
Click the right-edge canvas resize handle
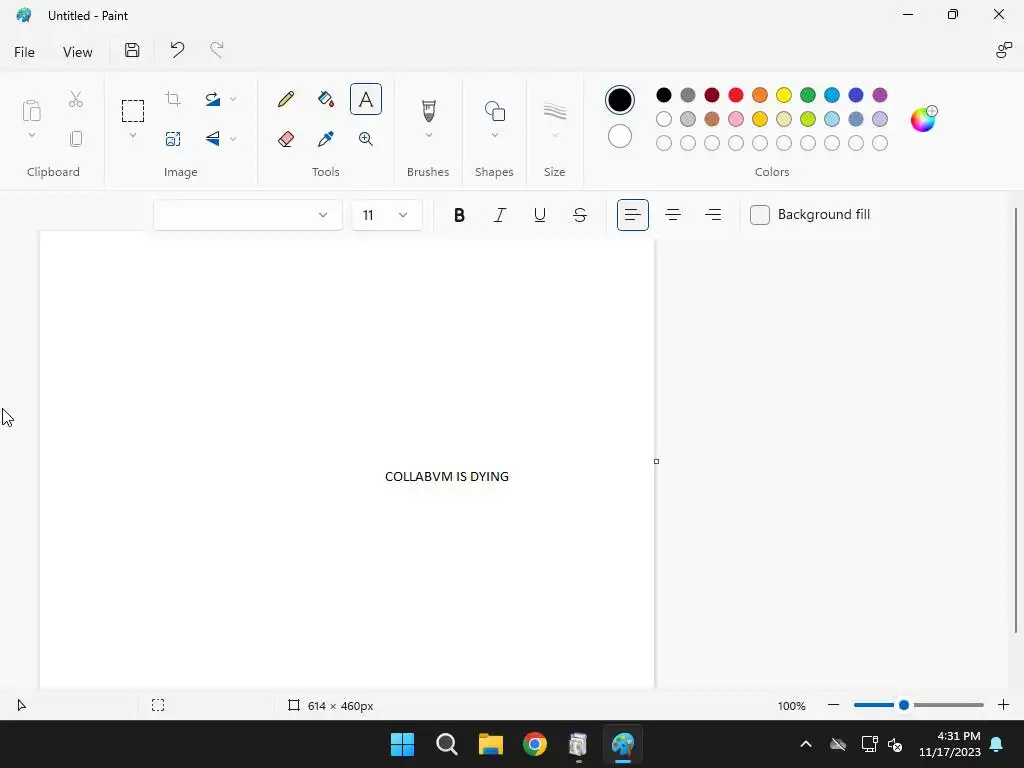tap(656, 462)
